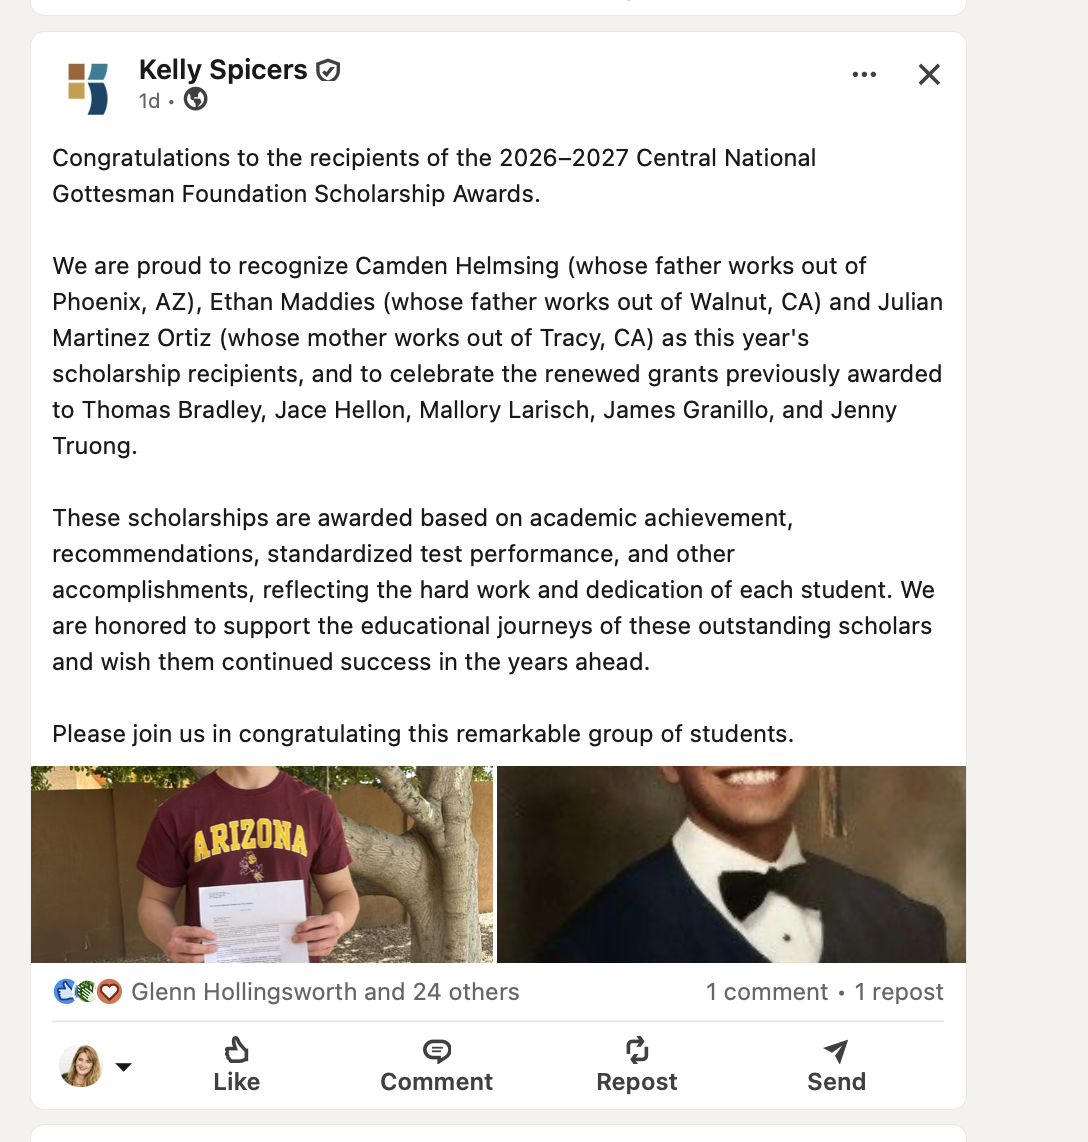Click the paper plane Send icon
This screenshot has width=1088, height=1142.
[x=836, y=1050]
